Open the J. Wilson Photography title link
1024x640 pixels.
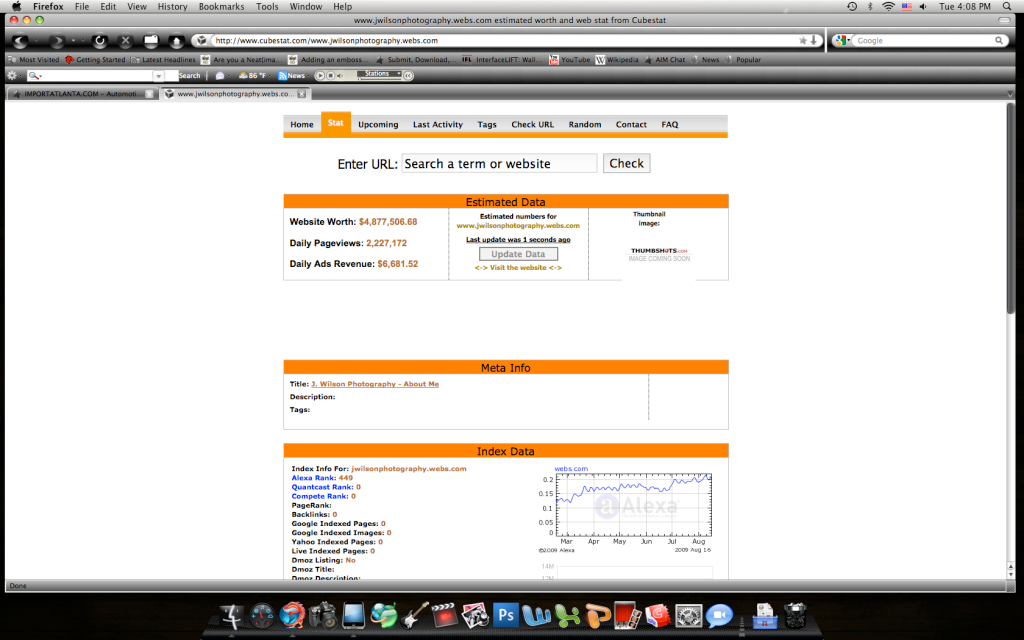[x=375, y=384]
